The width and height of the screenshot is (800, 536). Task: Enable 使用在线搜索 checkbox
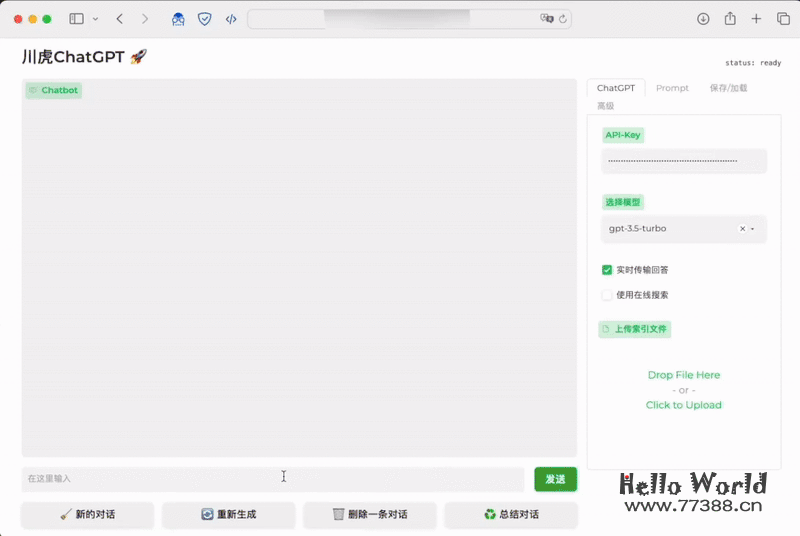(x=607, y=295)
